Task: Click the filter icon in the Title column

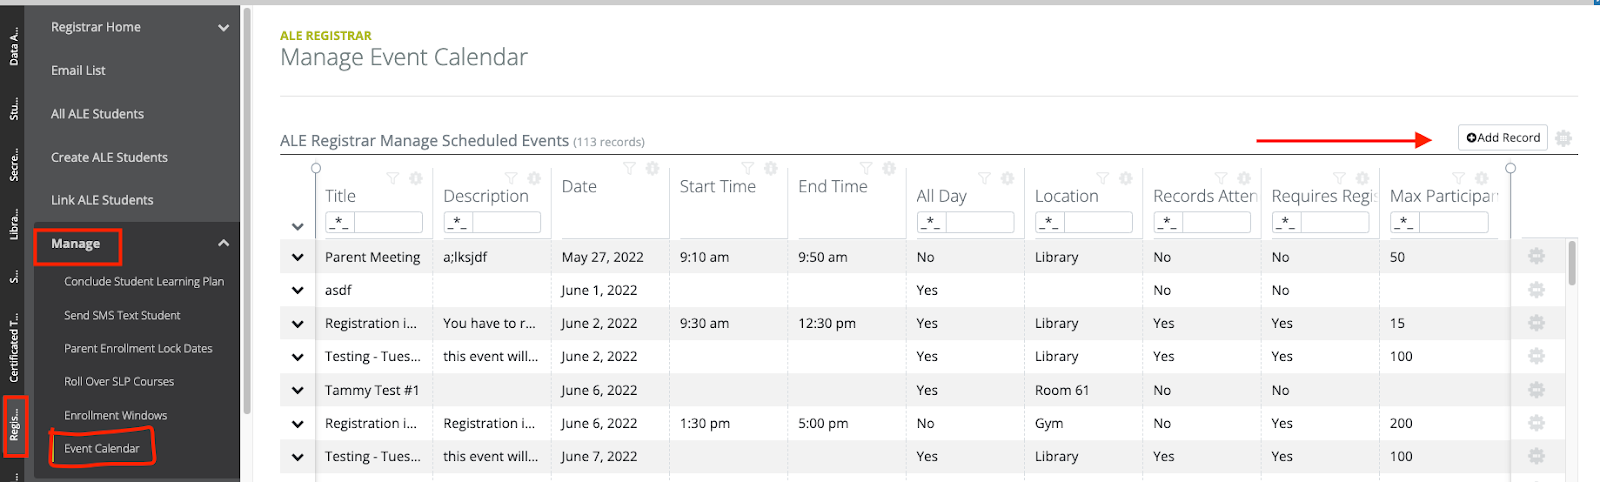Action: point(393,178)
